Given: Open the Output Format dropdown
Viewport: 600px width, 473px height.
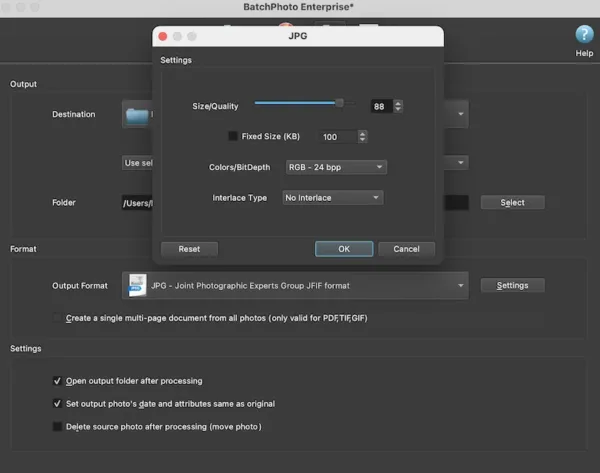Looking at the screenshot, I should [295, 285].
